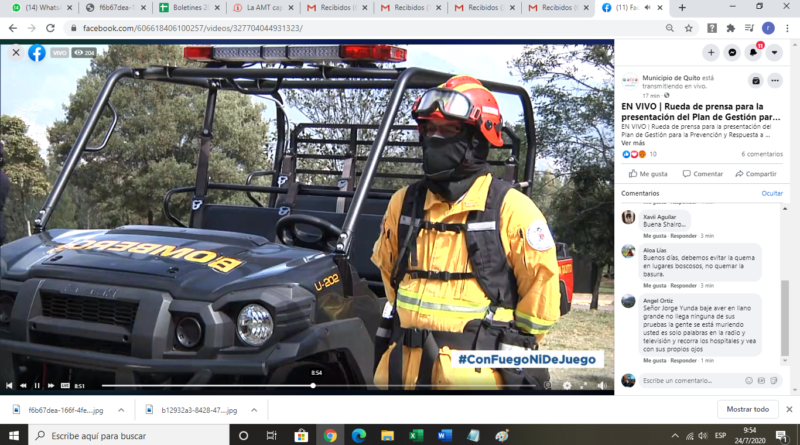Image resolution: width=800 pixels, height=445 pixels.
Task: Switch to the first Recibidos Gmail tab
Action: pos(337,8)
